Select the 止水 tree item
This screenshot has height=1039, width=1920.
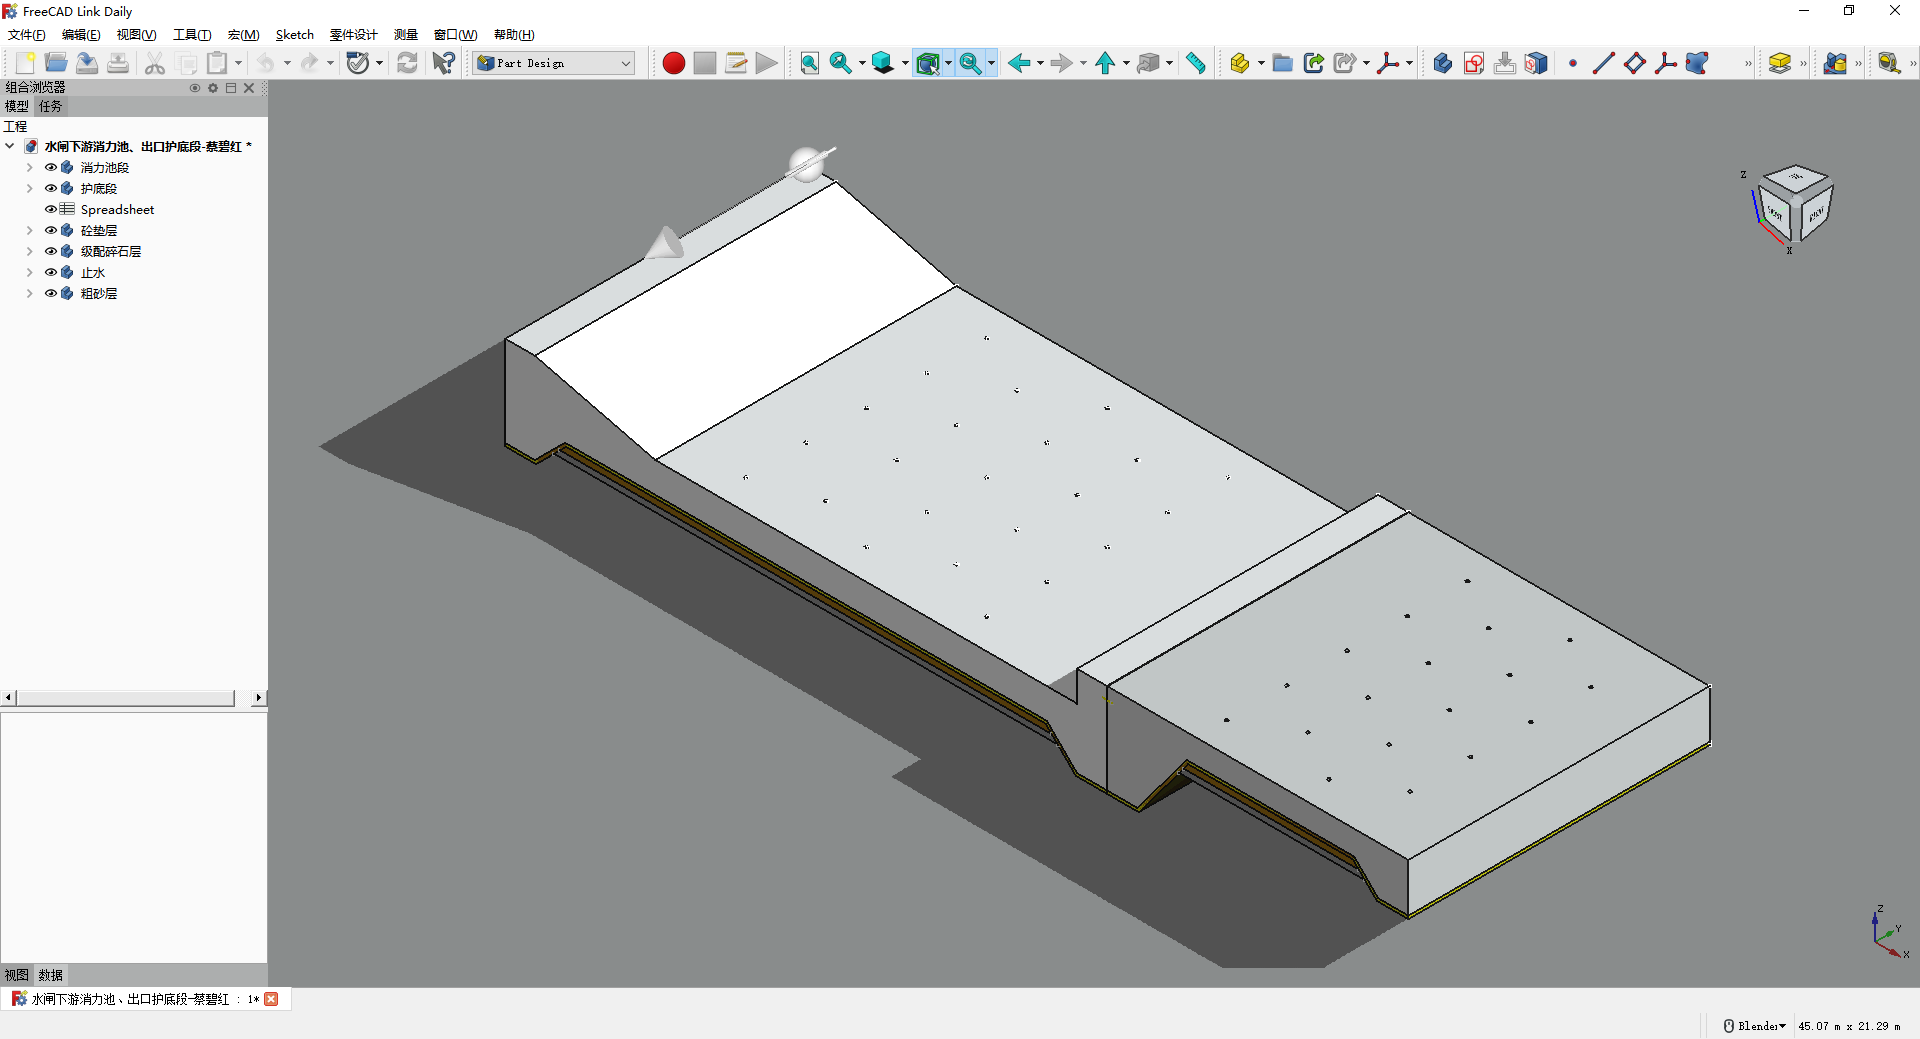92,273
